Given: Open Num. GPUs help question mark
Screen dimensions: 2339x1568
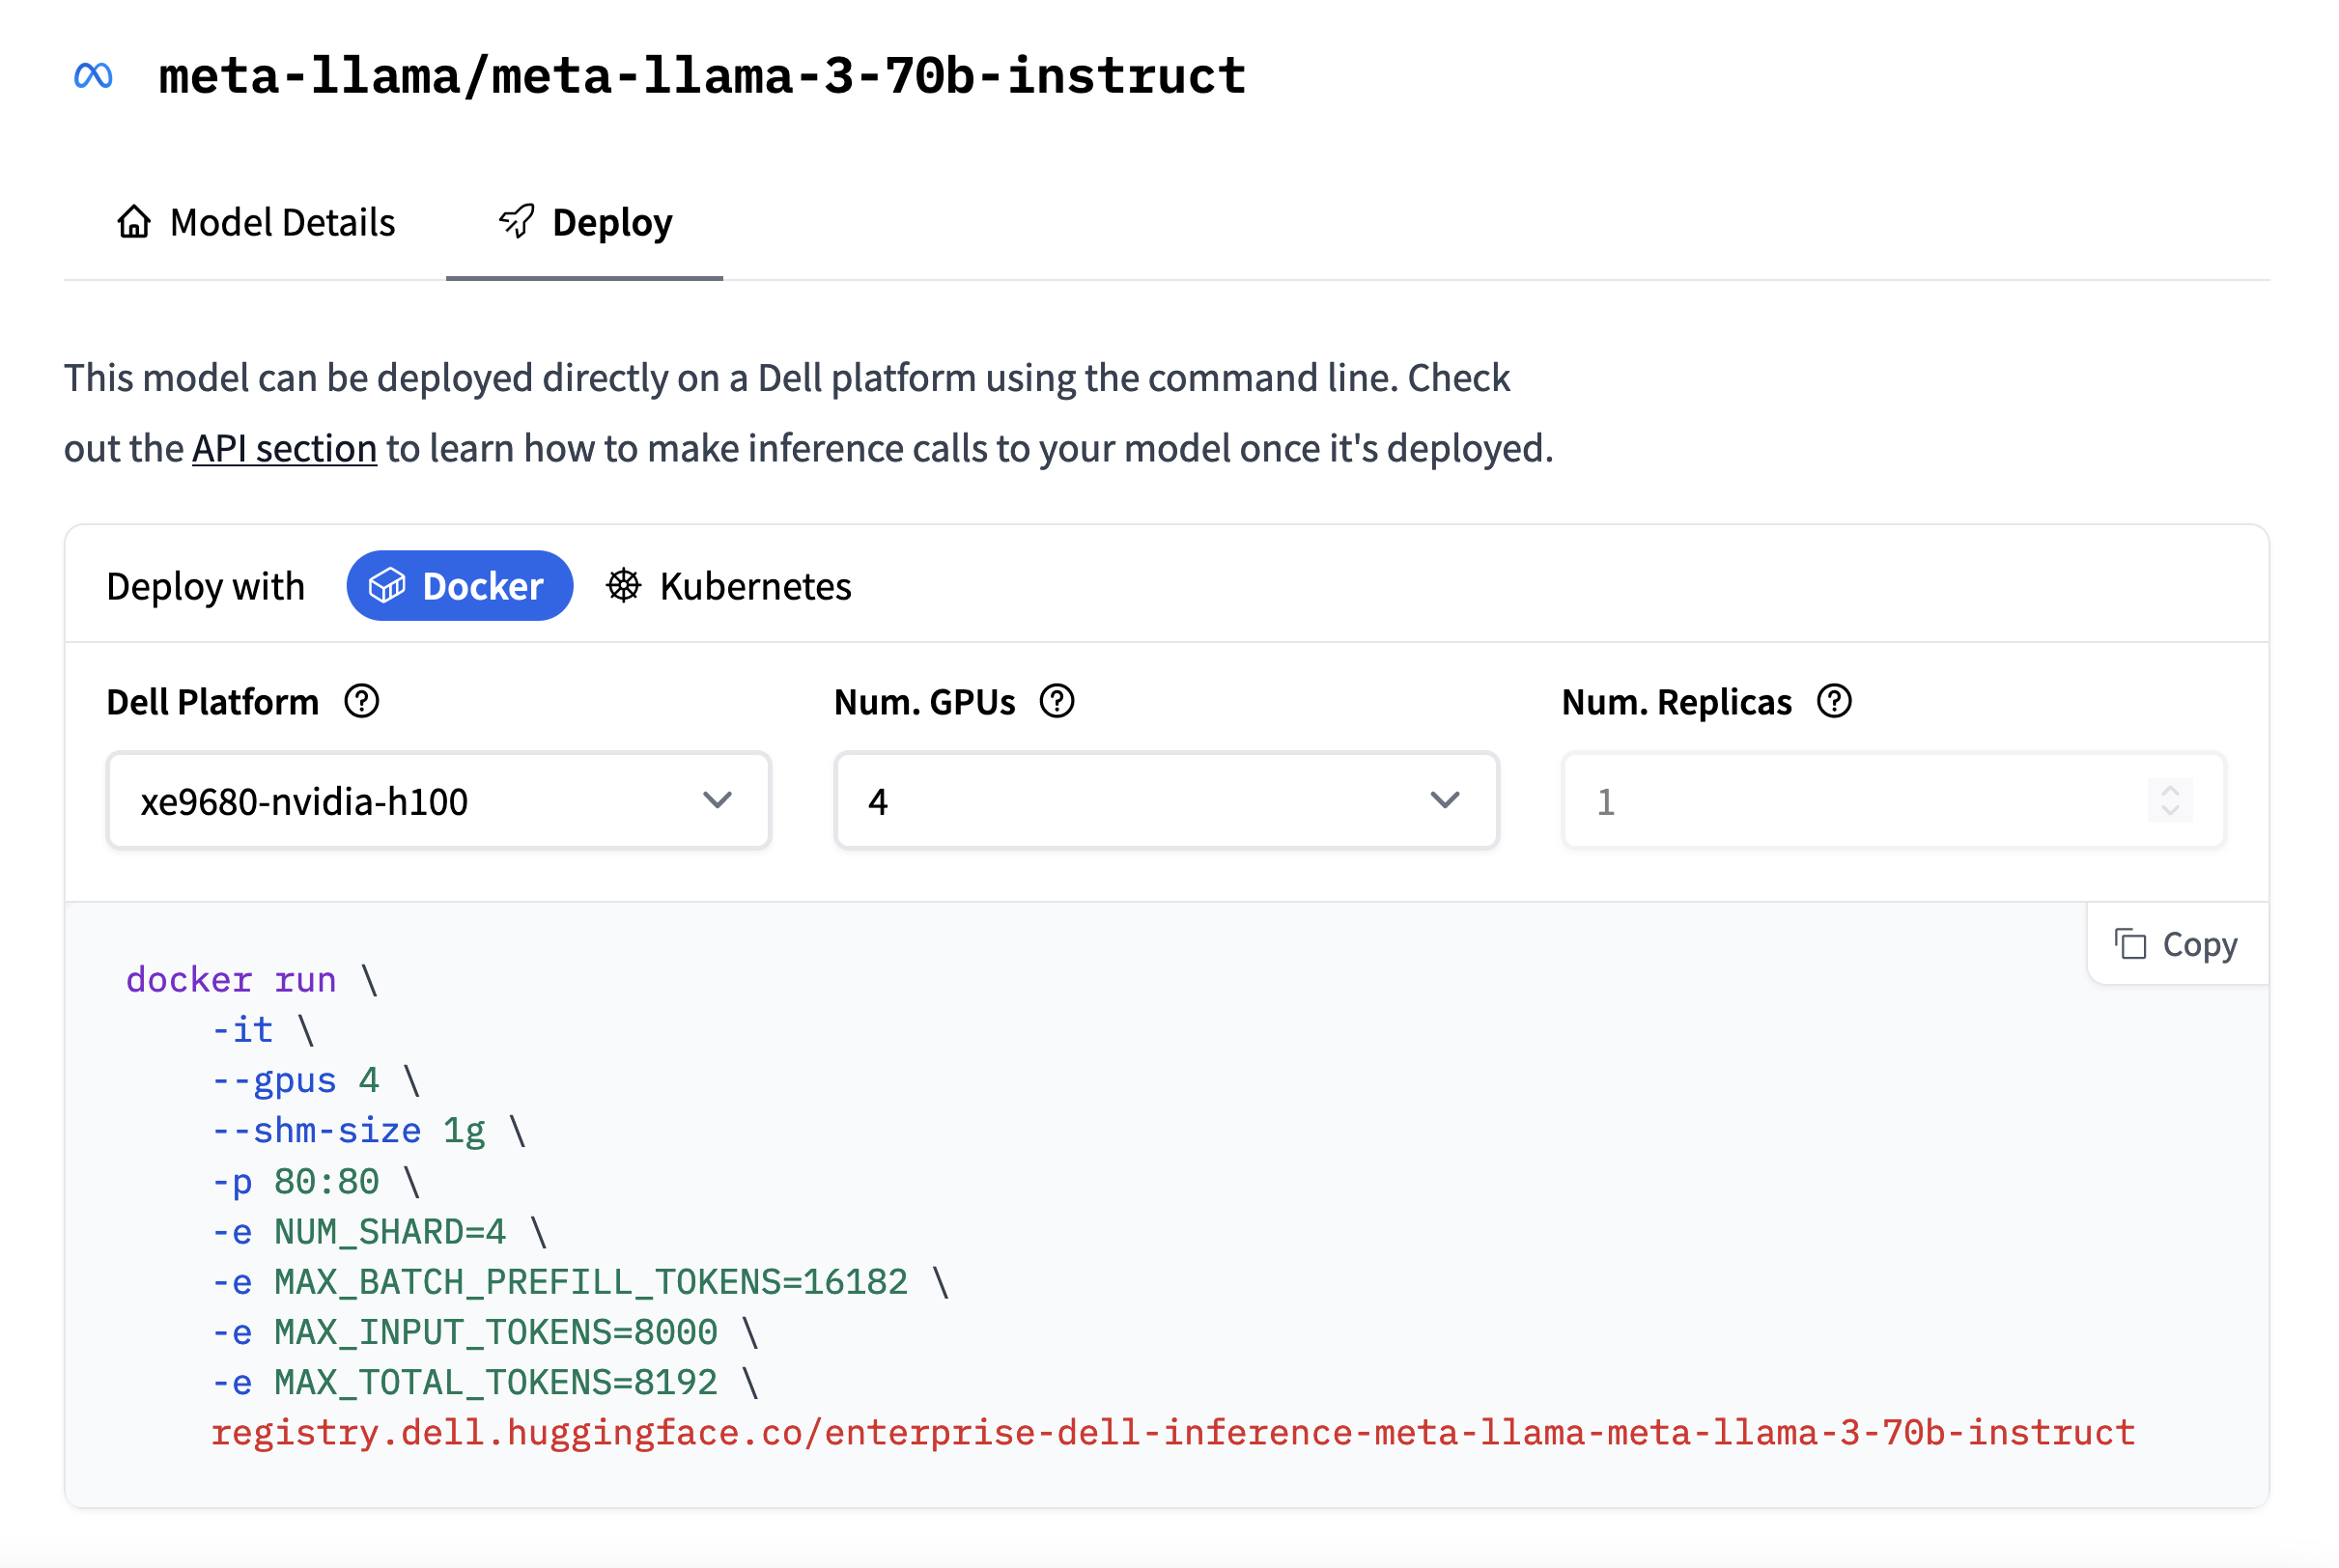Looking at the screenshot, I should coord(1057,702).
